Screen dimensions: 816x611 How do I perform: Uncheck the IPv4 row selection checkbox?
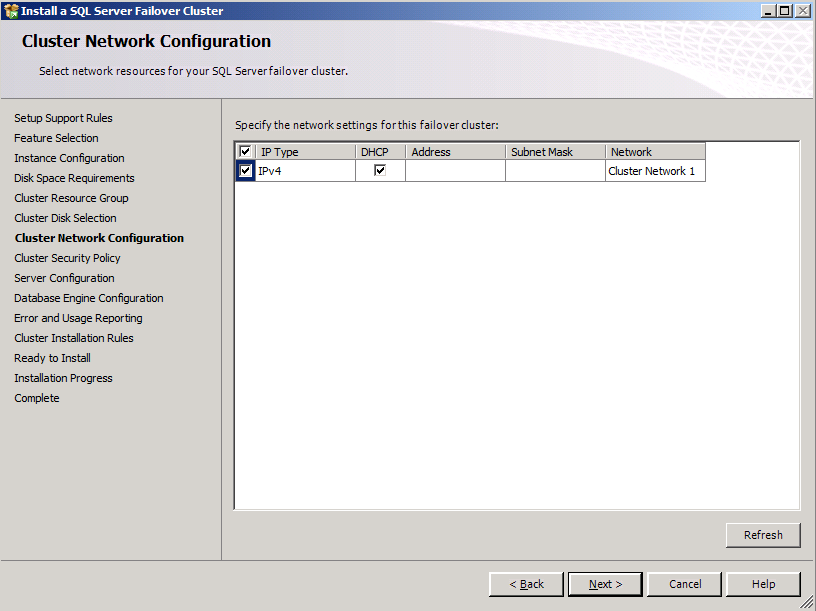pyautogui.click(x=245, y=170)
